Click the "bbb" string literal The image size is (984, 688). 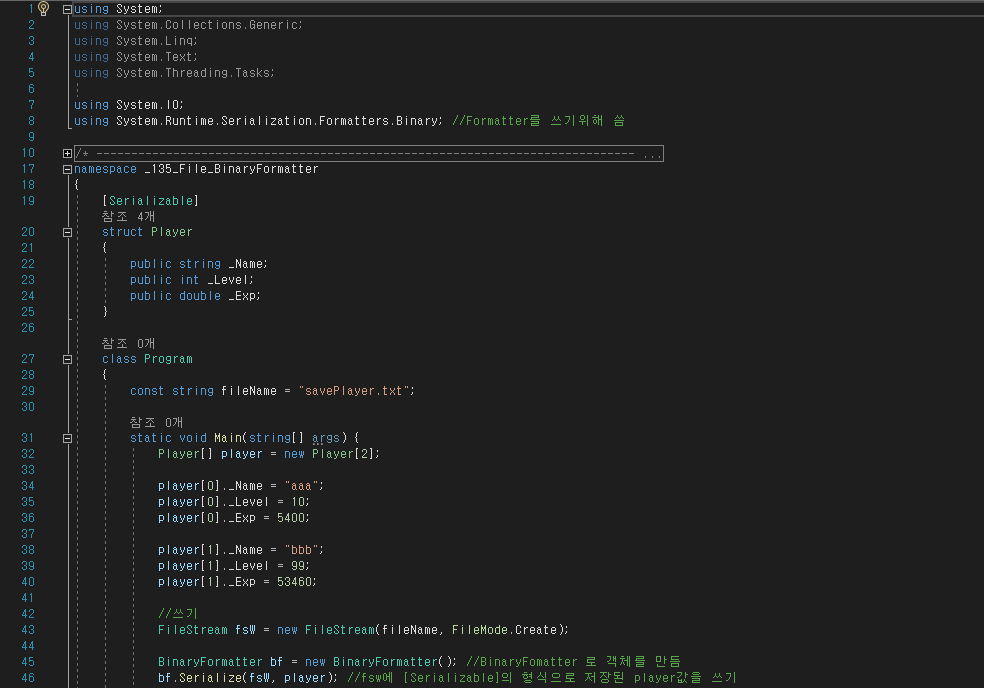coord(302,550)
